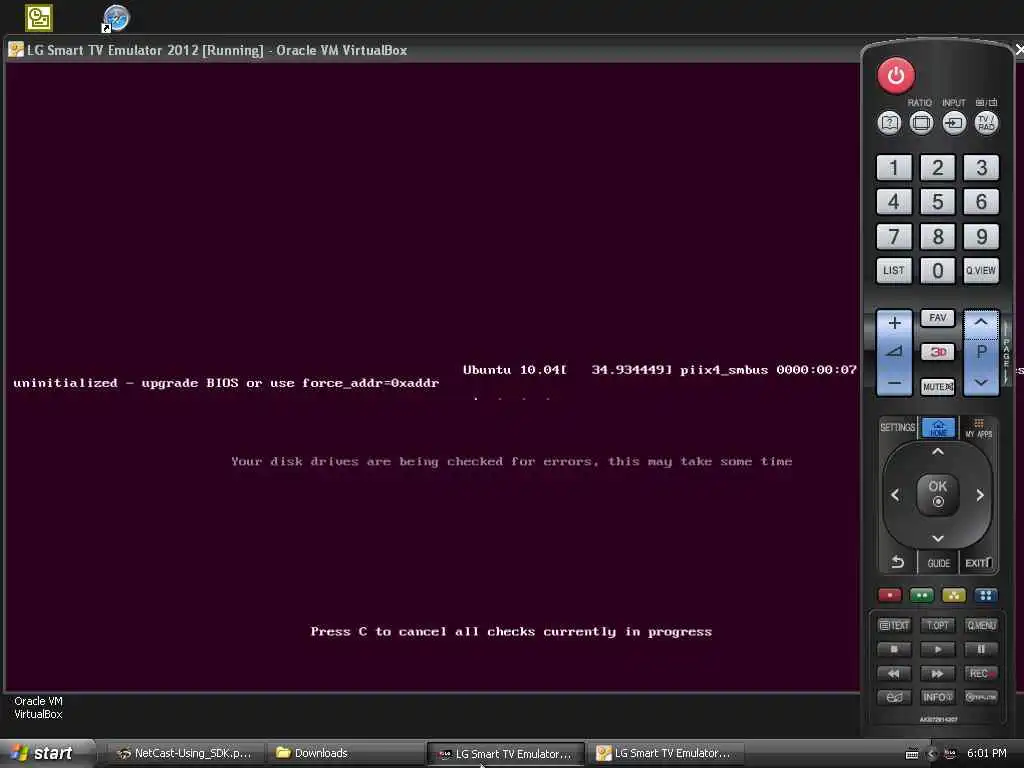The height and width of the screenshot is (768, 1024).
Task: Click the button right of INFO on the remote
Action: point(981,697)
